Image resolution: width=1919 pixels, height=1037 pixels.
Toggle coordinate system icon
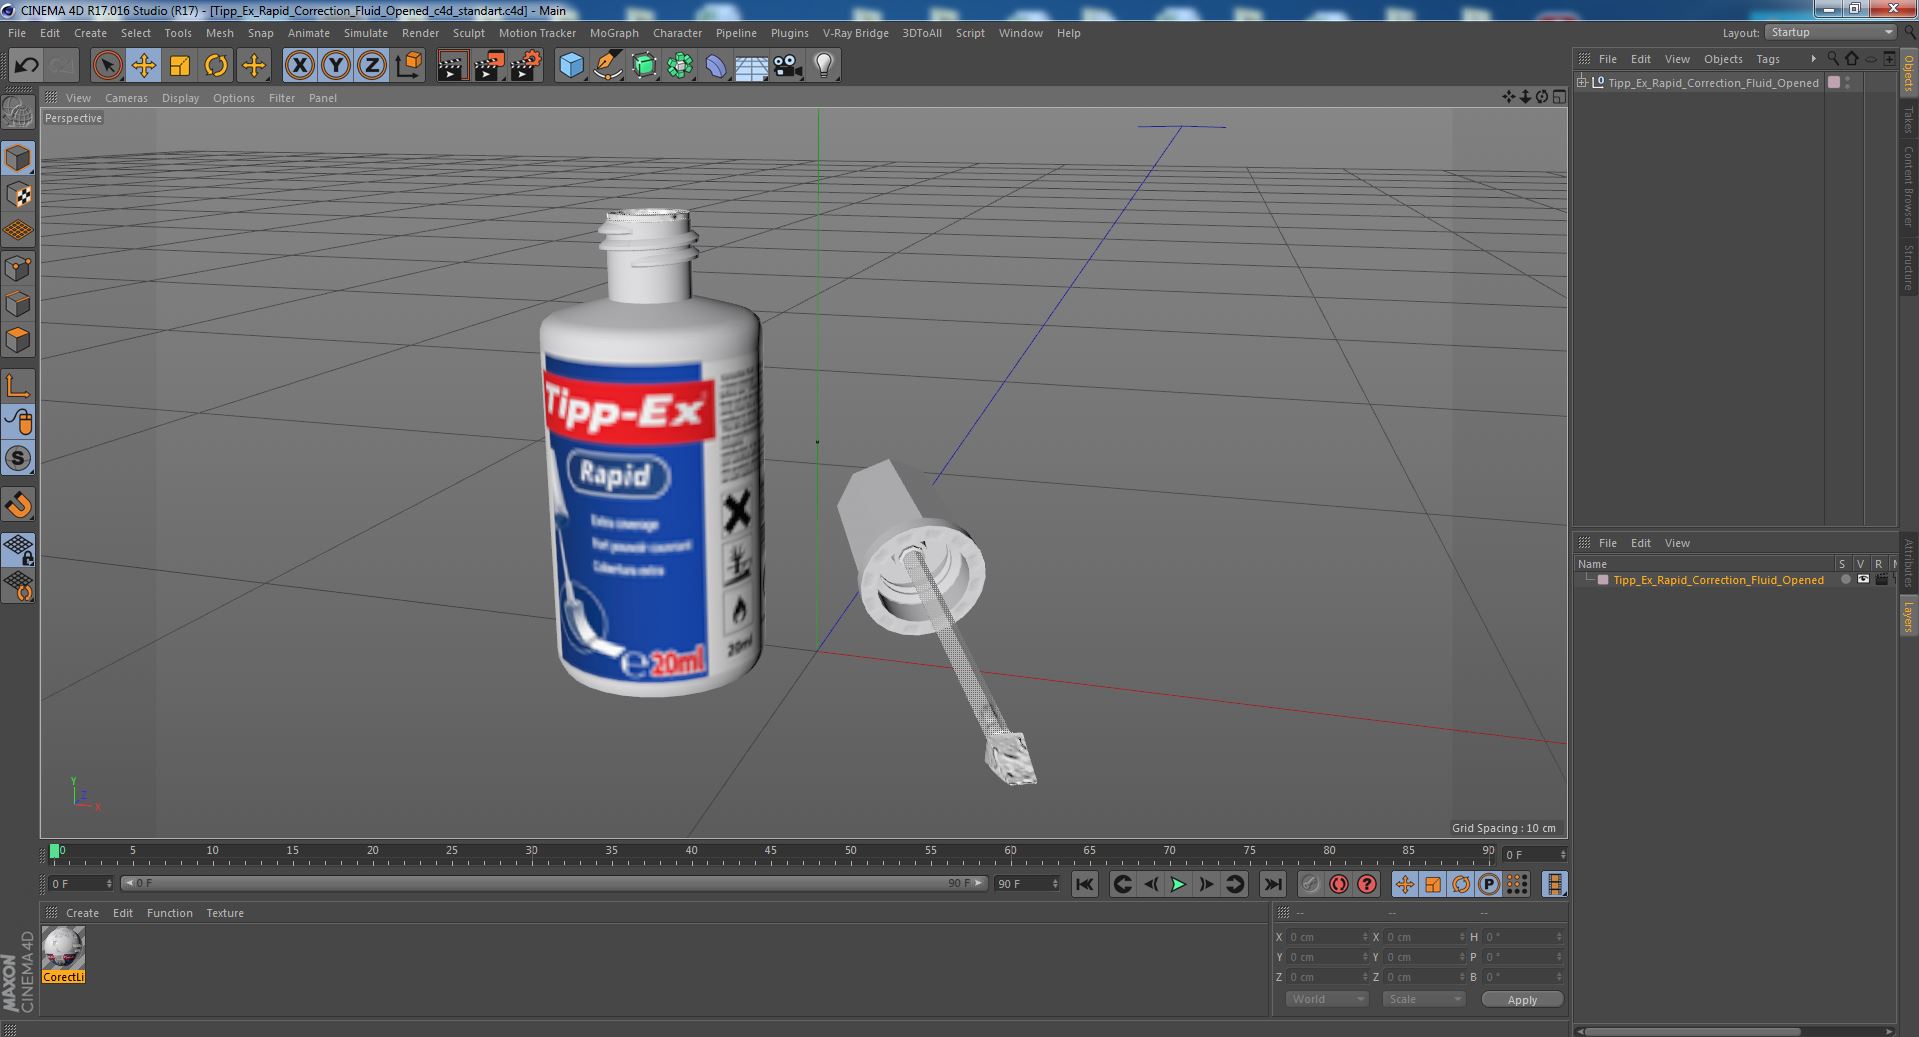tap(408, 66)
